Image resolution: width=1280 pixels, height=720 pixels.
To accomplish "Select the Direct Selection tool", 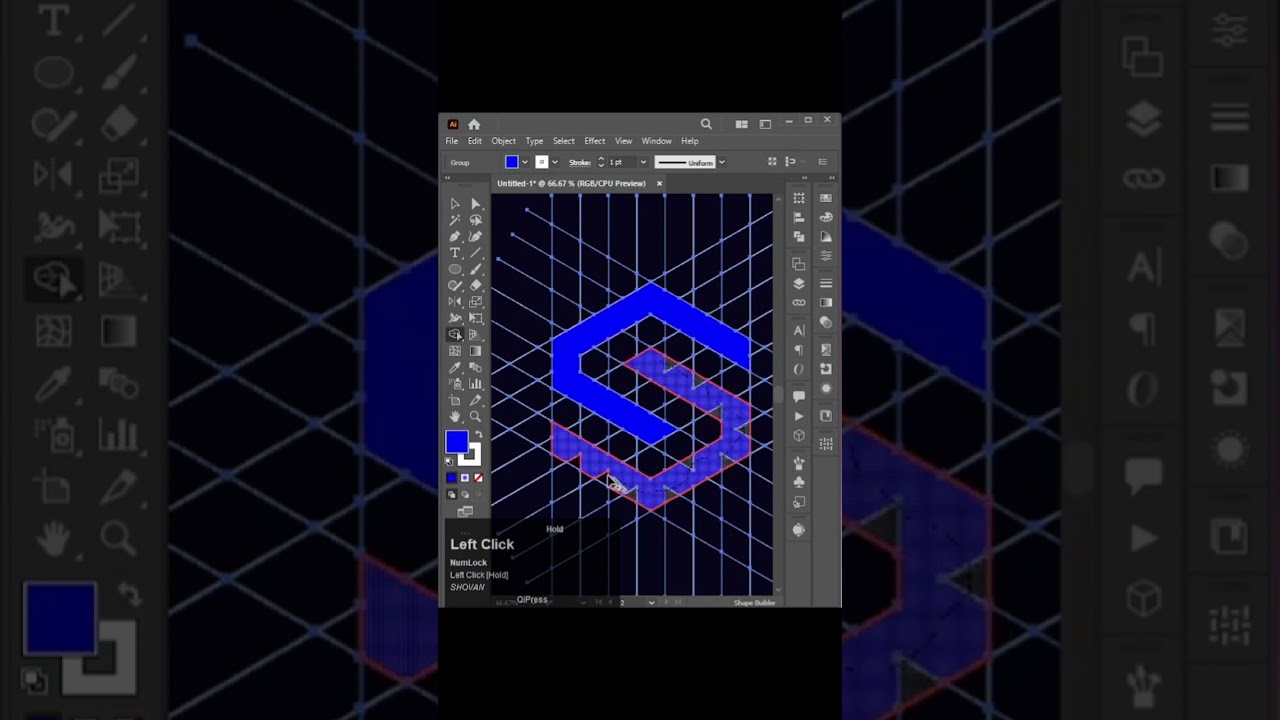I will pyautogui.click(x=475, y=204).
